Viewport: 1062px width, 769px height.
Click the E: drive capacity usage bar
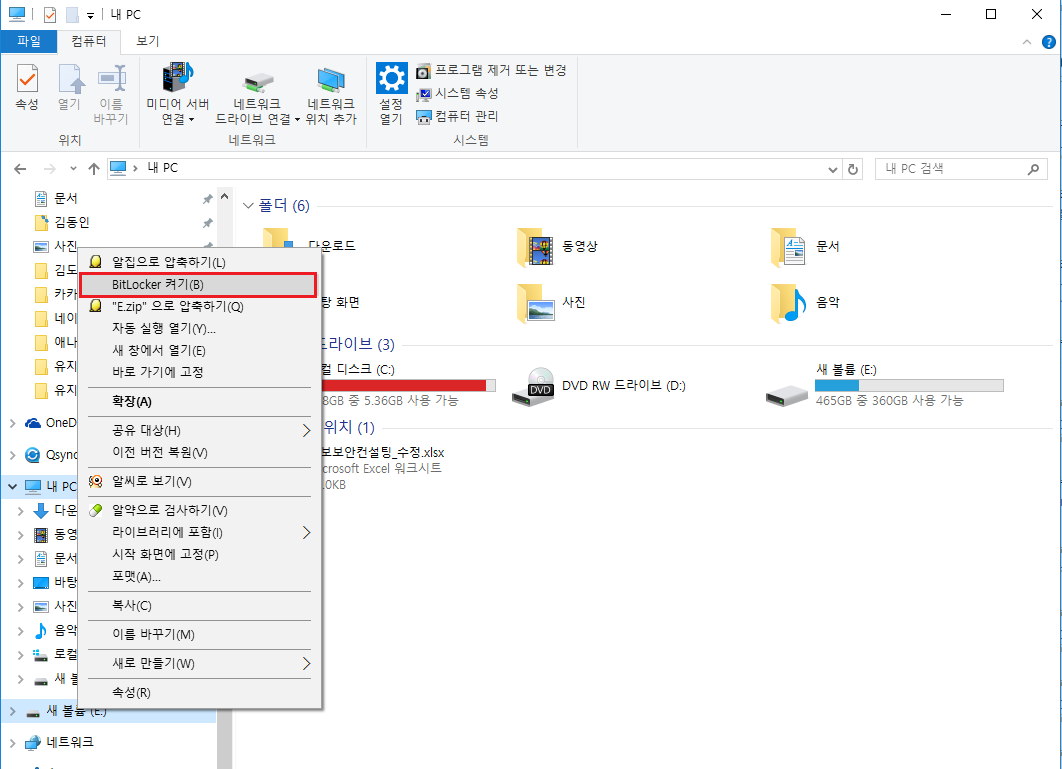coord(908,384)
